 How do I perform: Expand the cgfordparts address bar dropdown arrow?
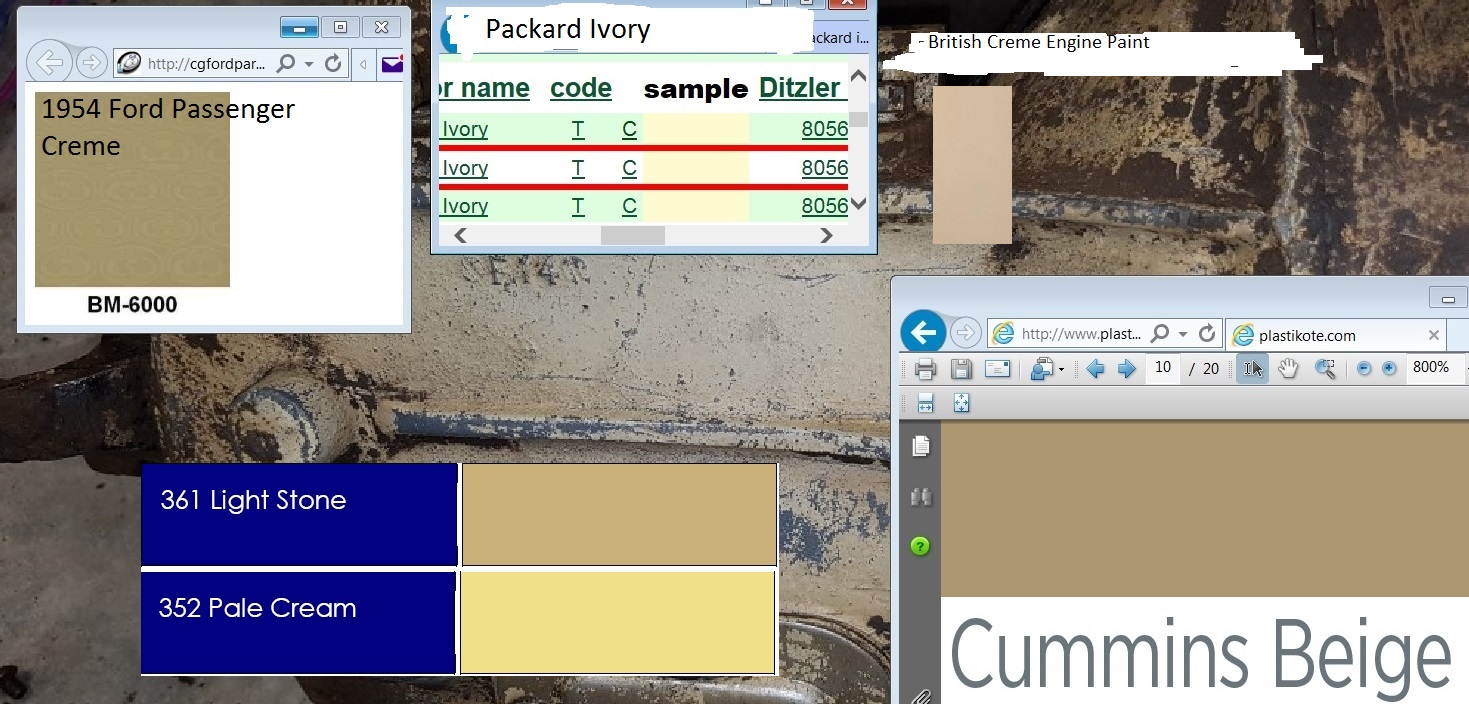pyautogui.click(x=308, y=64)
